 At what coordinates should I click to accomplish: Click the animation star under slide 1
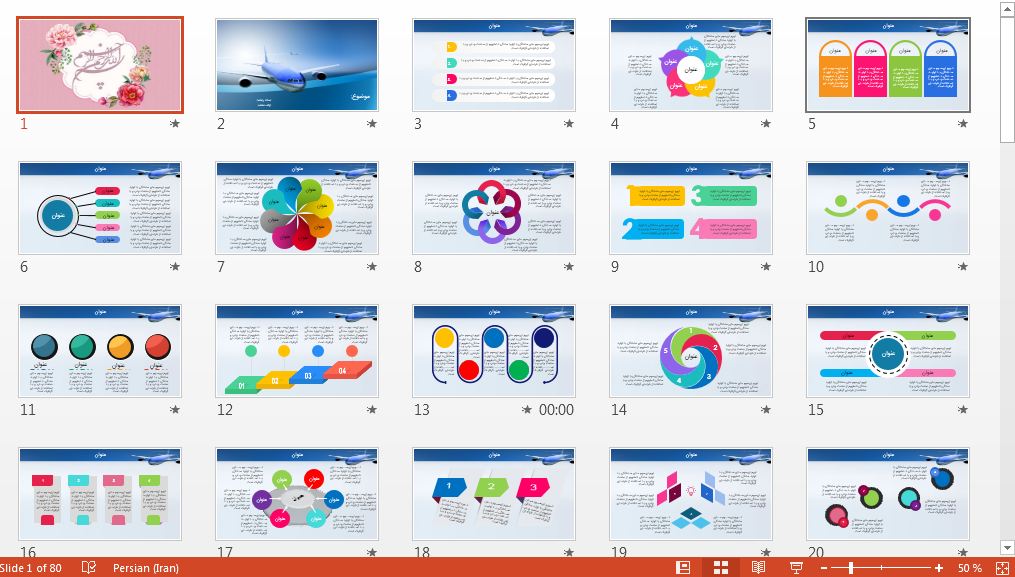click(175, 124)
